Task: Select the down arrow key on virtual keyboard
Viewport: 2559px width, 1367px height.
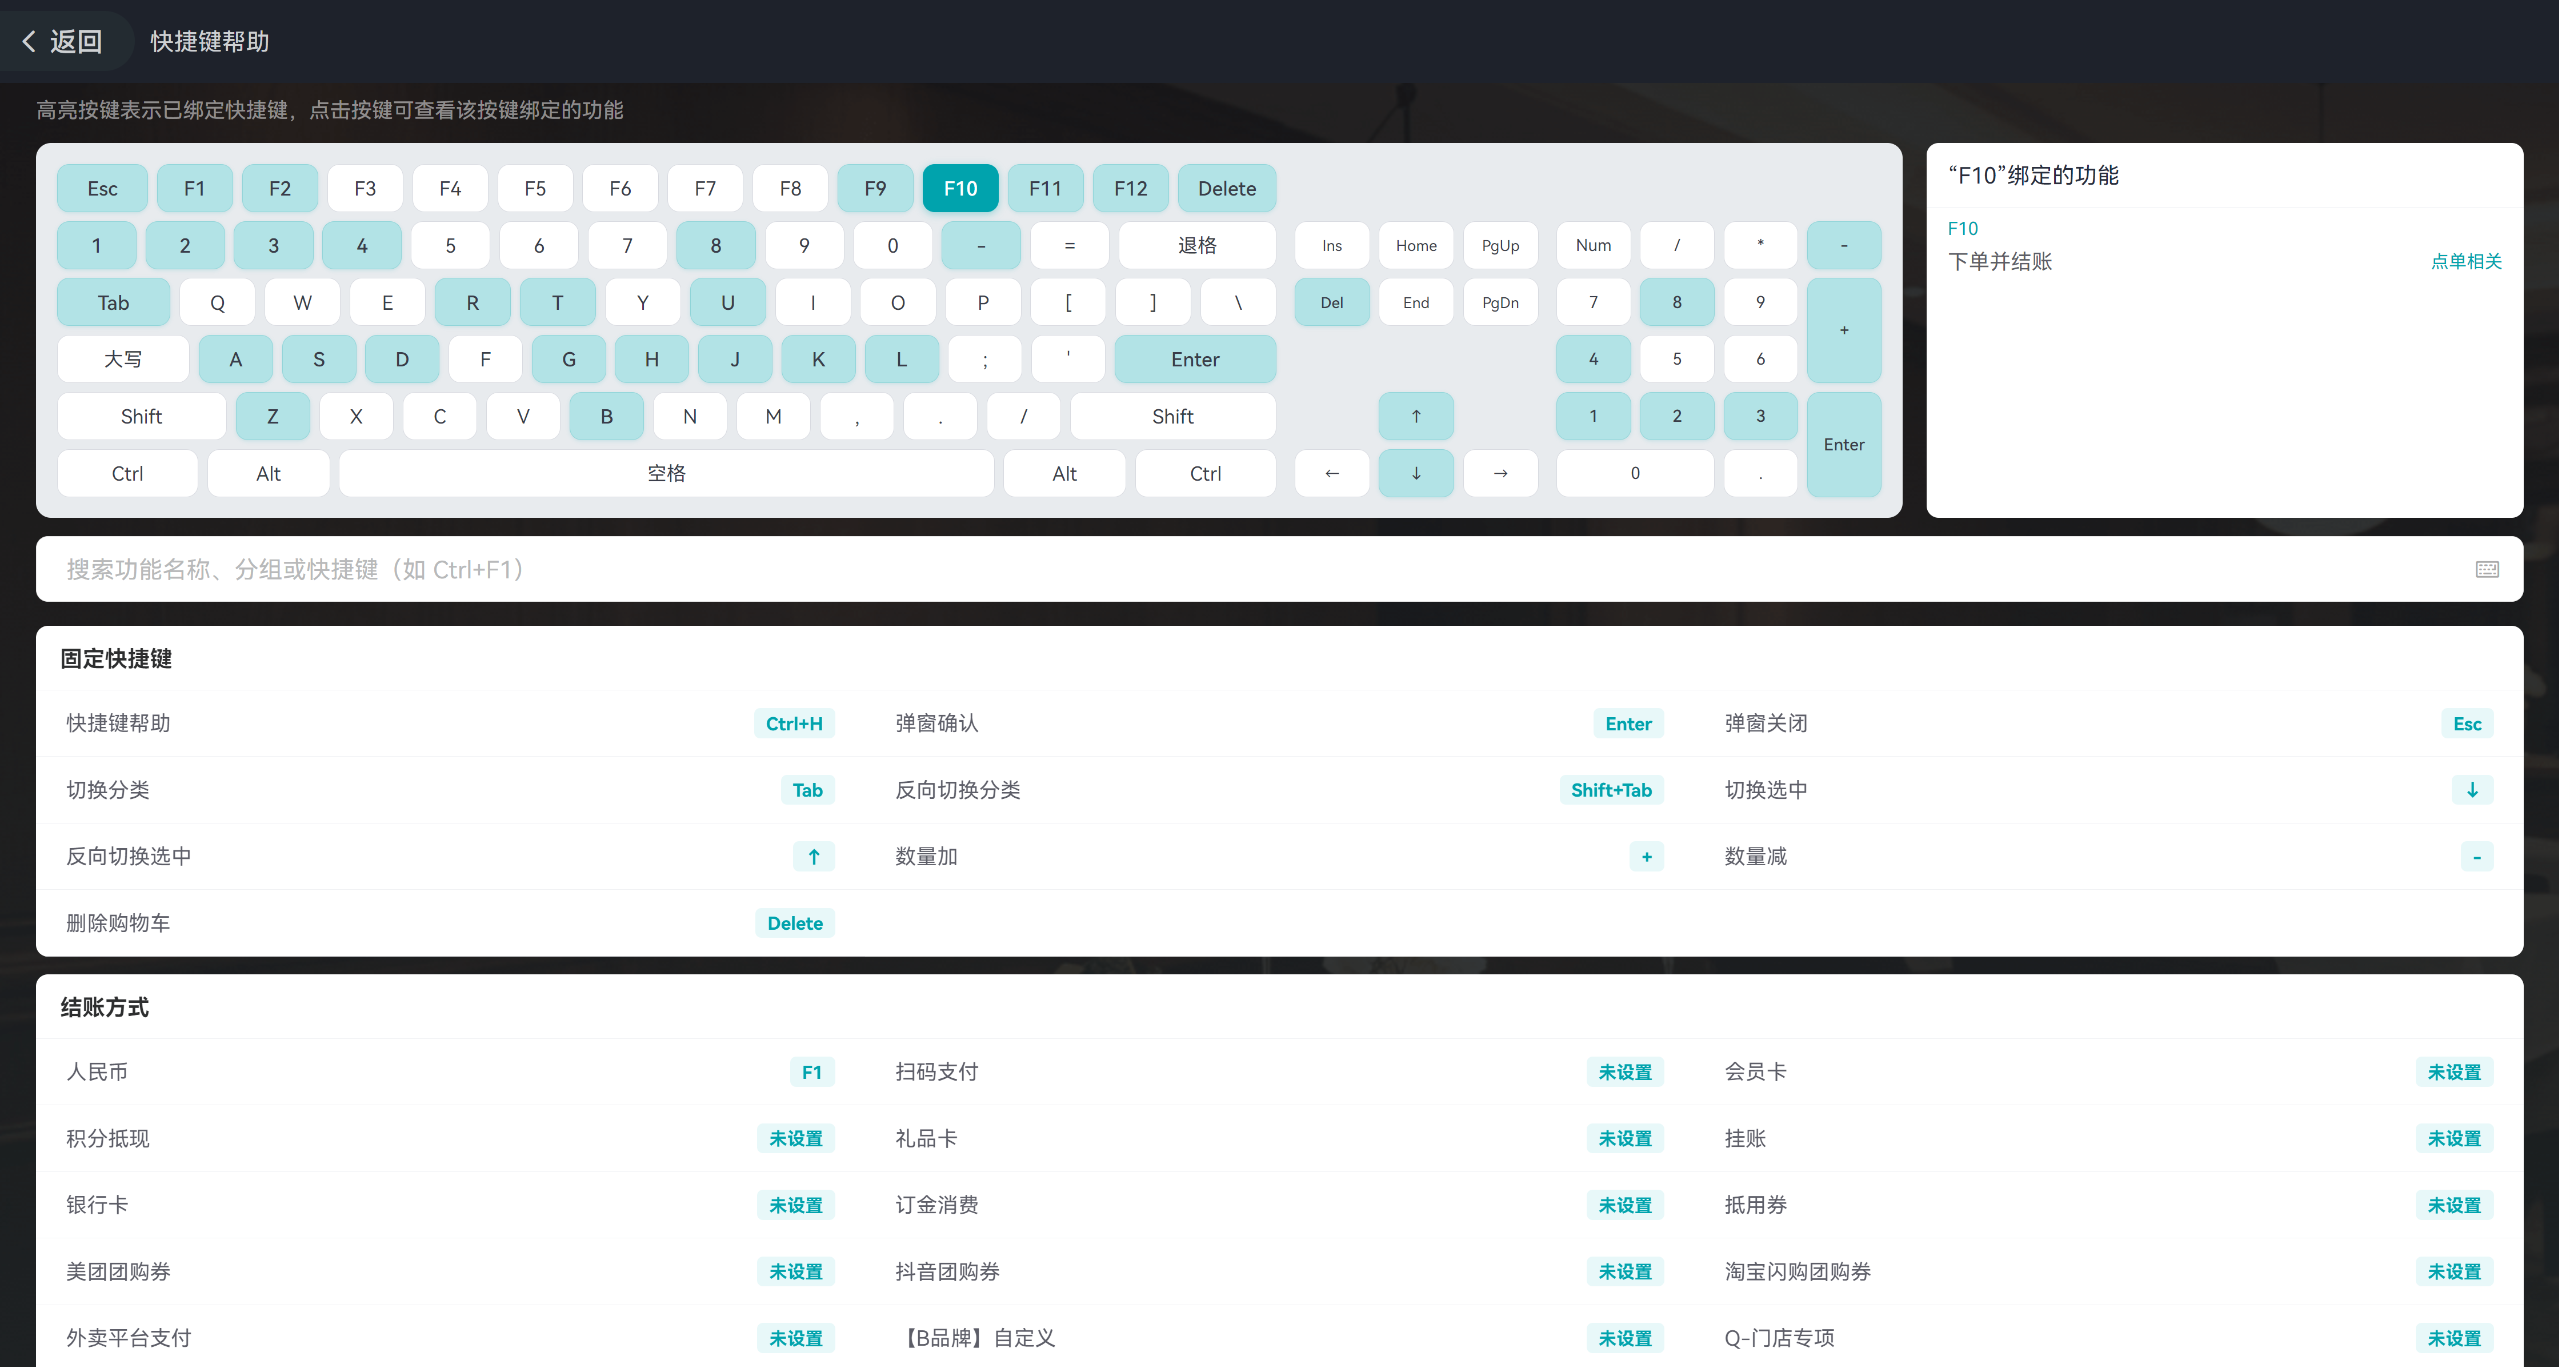Action: point(1416,473)
